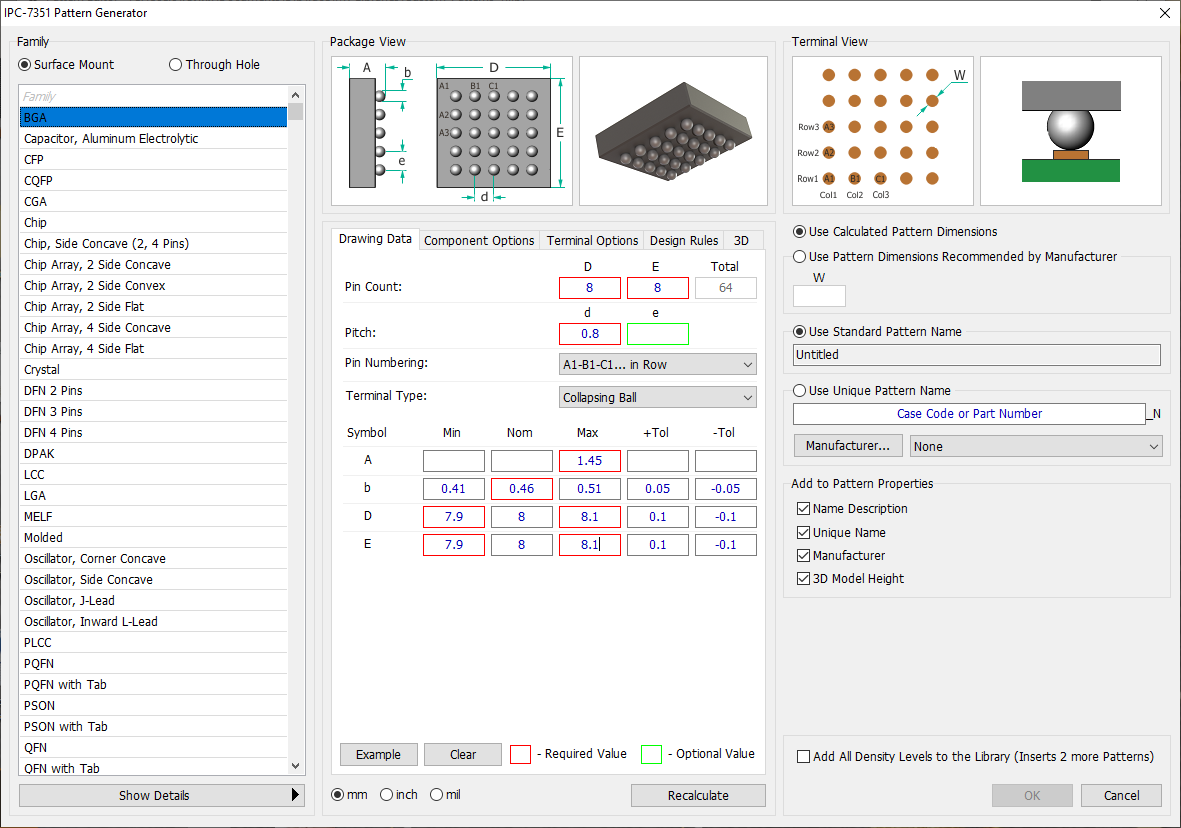Click the Pitch d field
Viewport: 1181px width, 828px height.
590,334
